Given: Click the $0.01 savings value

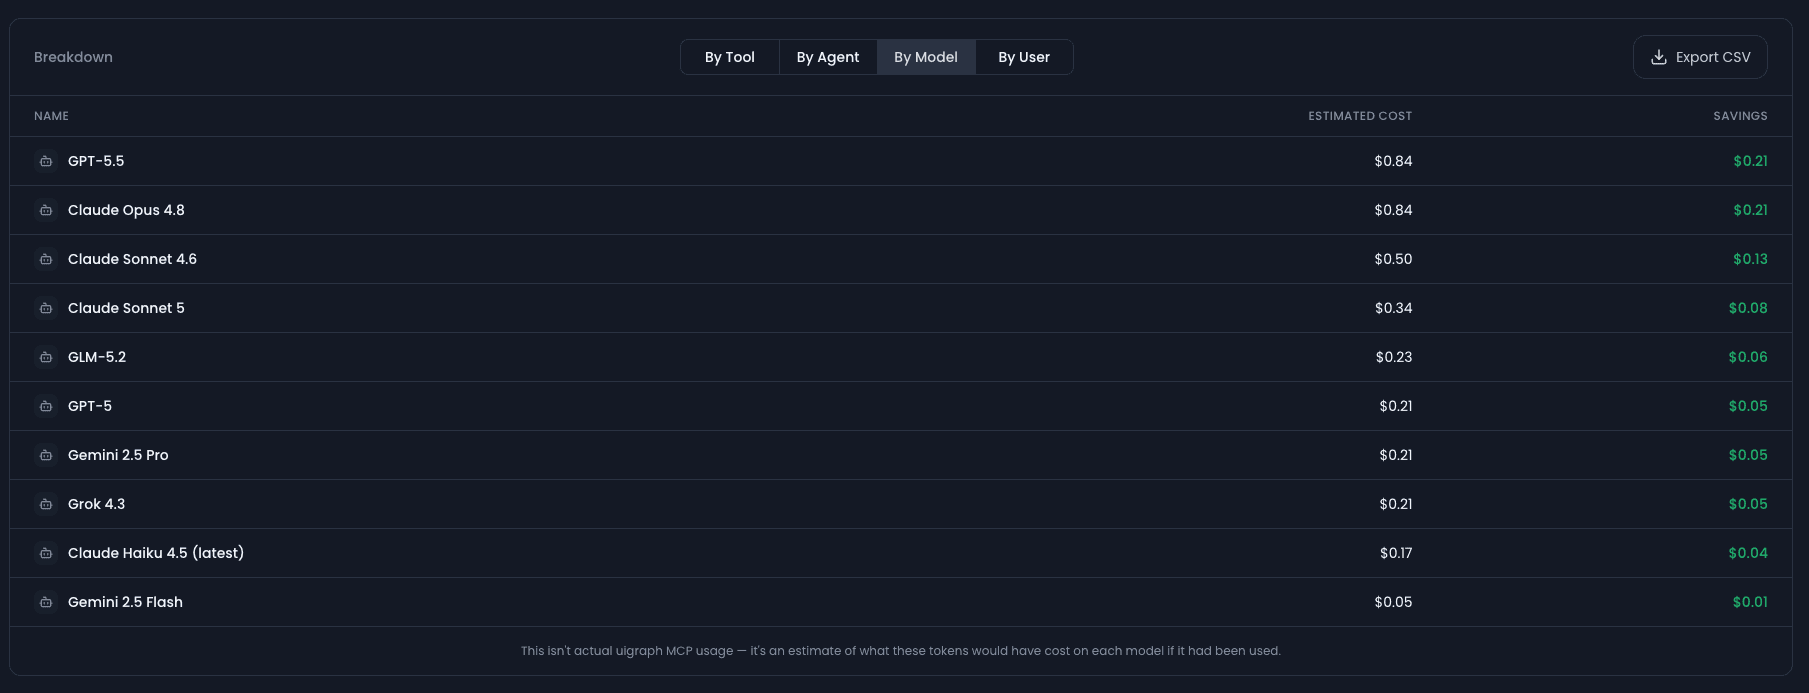Looking at the screenshot, I should [x=1750, y=602].
